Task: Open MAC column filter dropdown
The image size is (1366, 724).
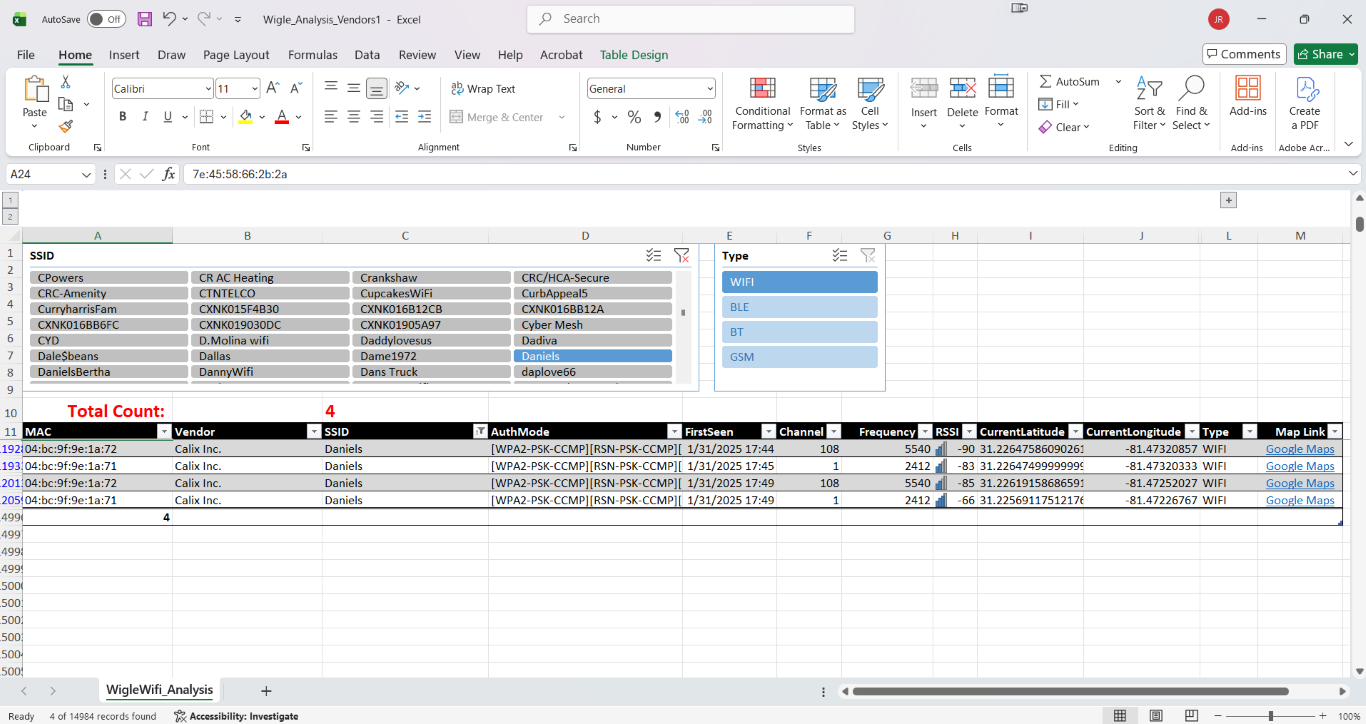Action: [x=164, y=432]
